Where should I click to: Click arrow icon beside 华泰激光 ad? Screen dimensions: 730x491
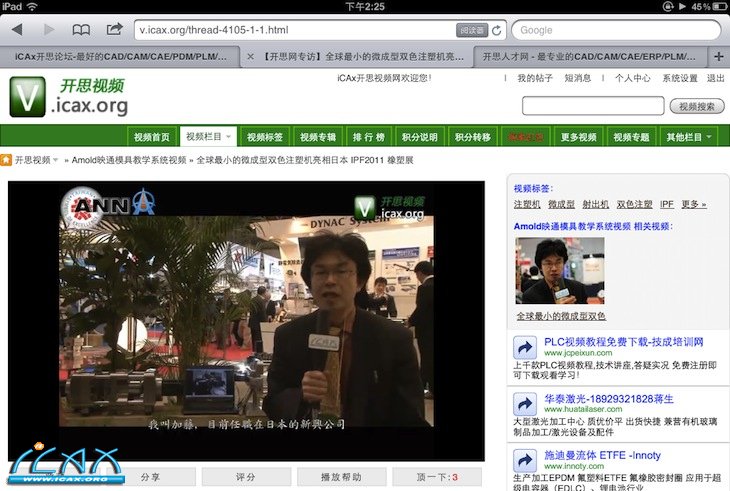tap(525, 404)
